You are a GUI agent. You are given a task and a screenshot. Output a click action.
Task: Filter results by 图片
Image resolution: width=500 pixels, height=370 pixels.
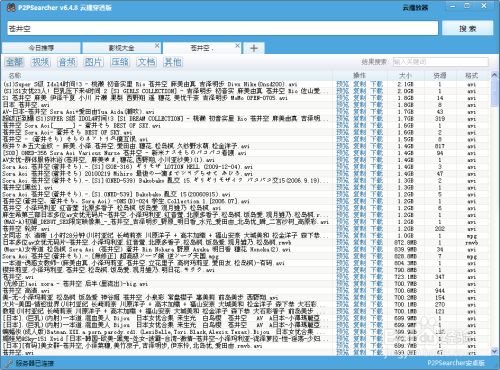(x=93, y=62)
